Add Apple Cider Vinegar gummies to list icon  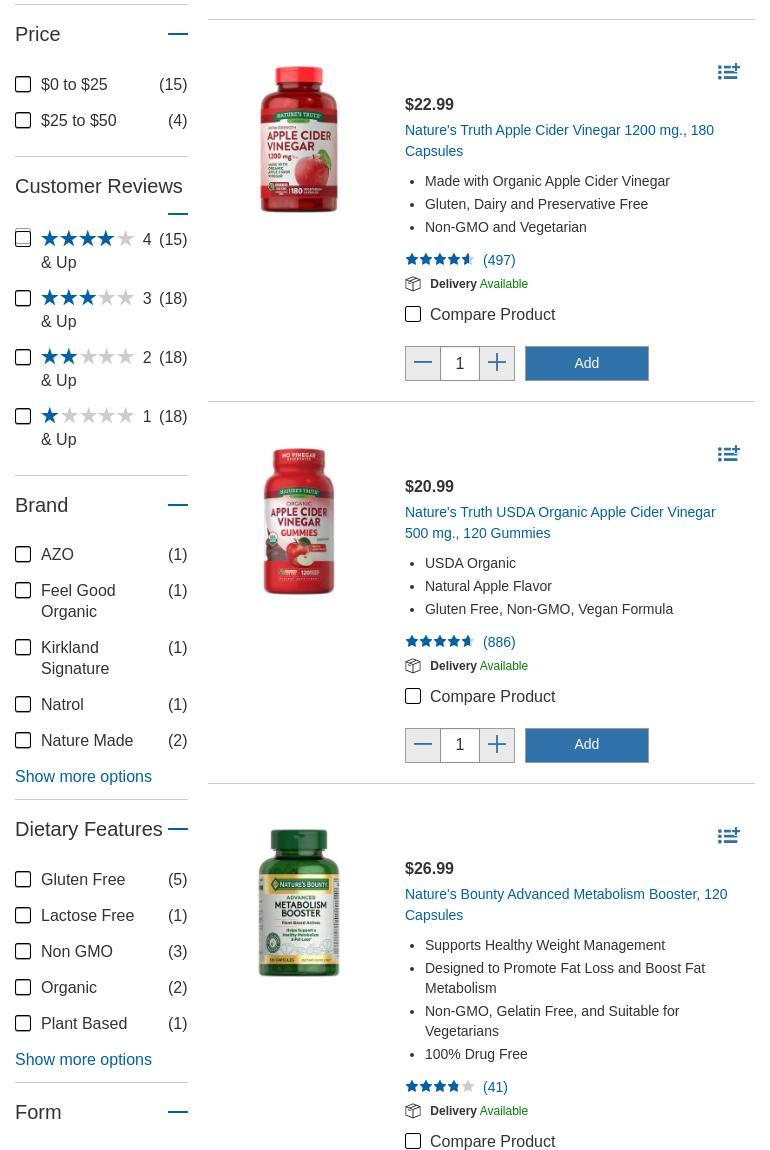click(728, 454)
